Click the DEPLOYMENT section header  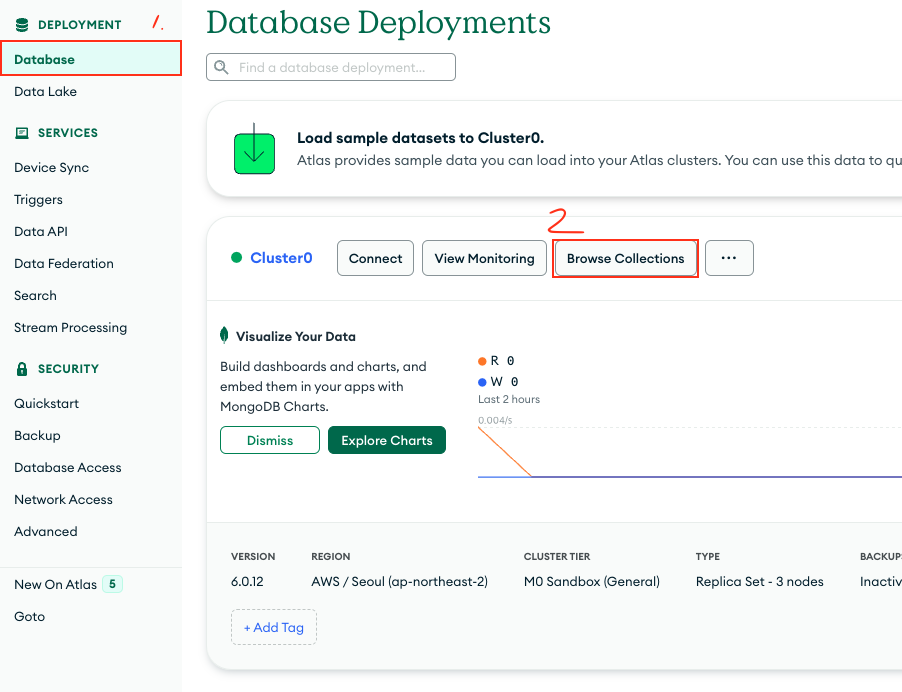pyautogui.click(x=79, y=25)
